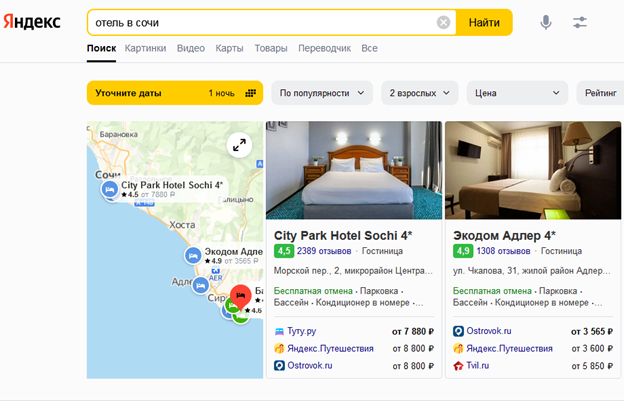
Task: Click price от 7 880 ₽
Action: [x=413, y=331]
